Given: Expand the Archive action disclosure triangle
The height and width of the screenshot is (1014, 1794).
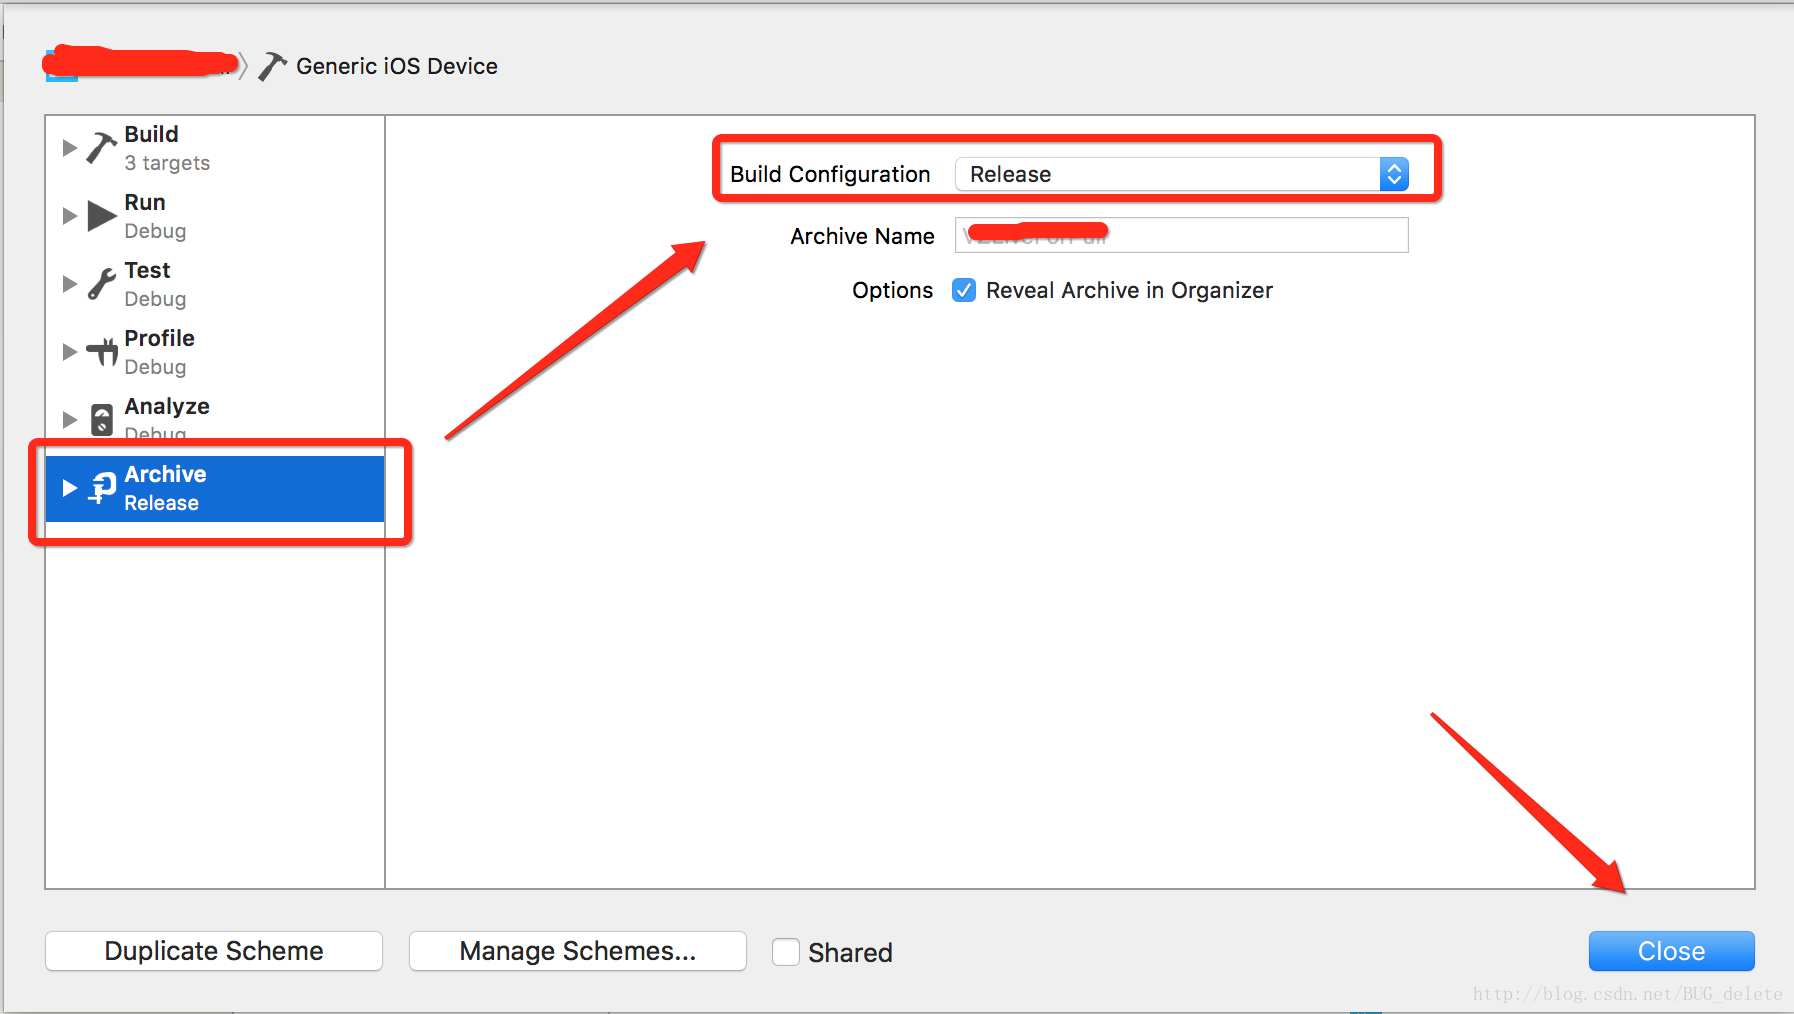Looking at the screenshot, I should tap(69, 488).
